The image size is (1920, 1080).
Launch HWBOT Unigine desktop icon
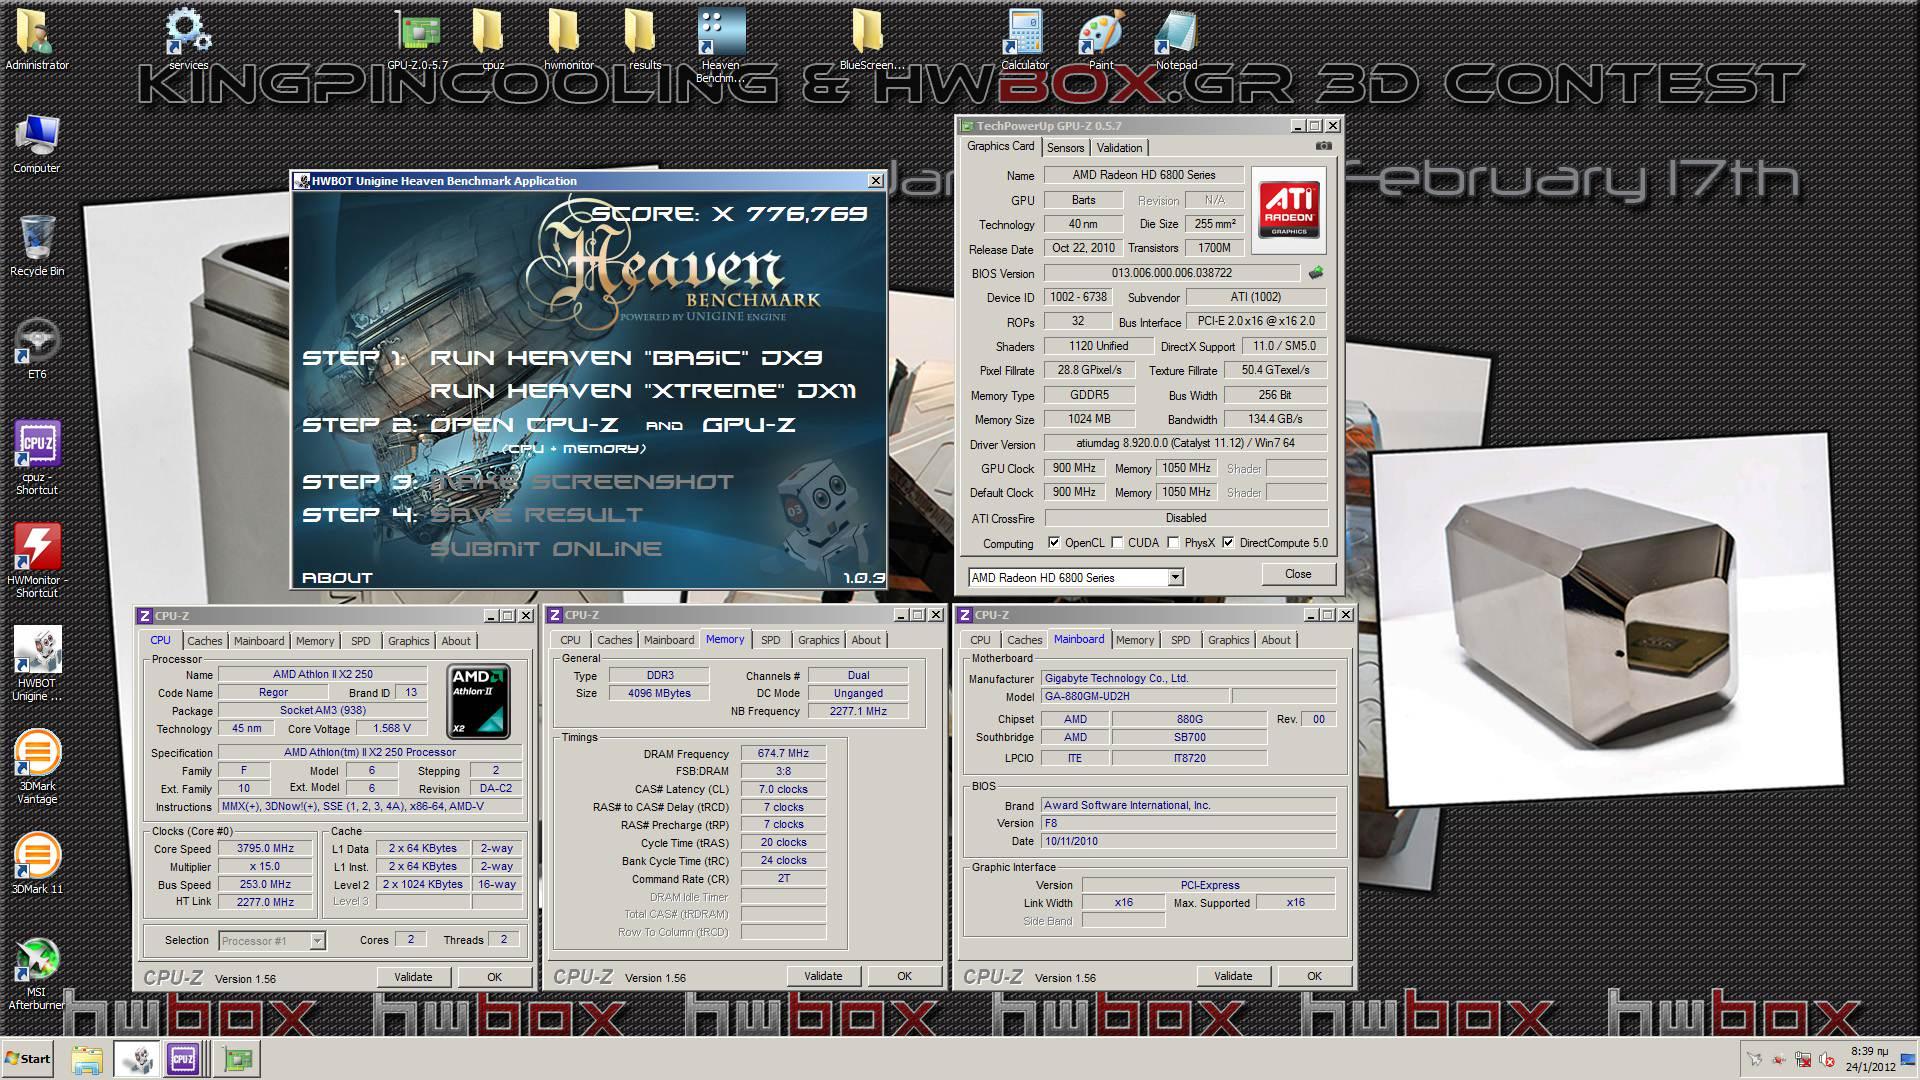tap(37, 663)
